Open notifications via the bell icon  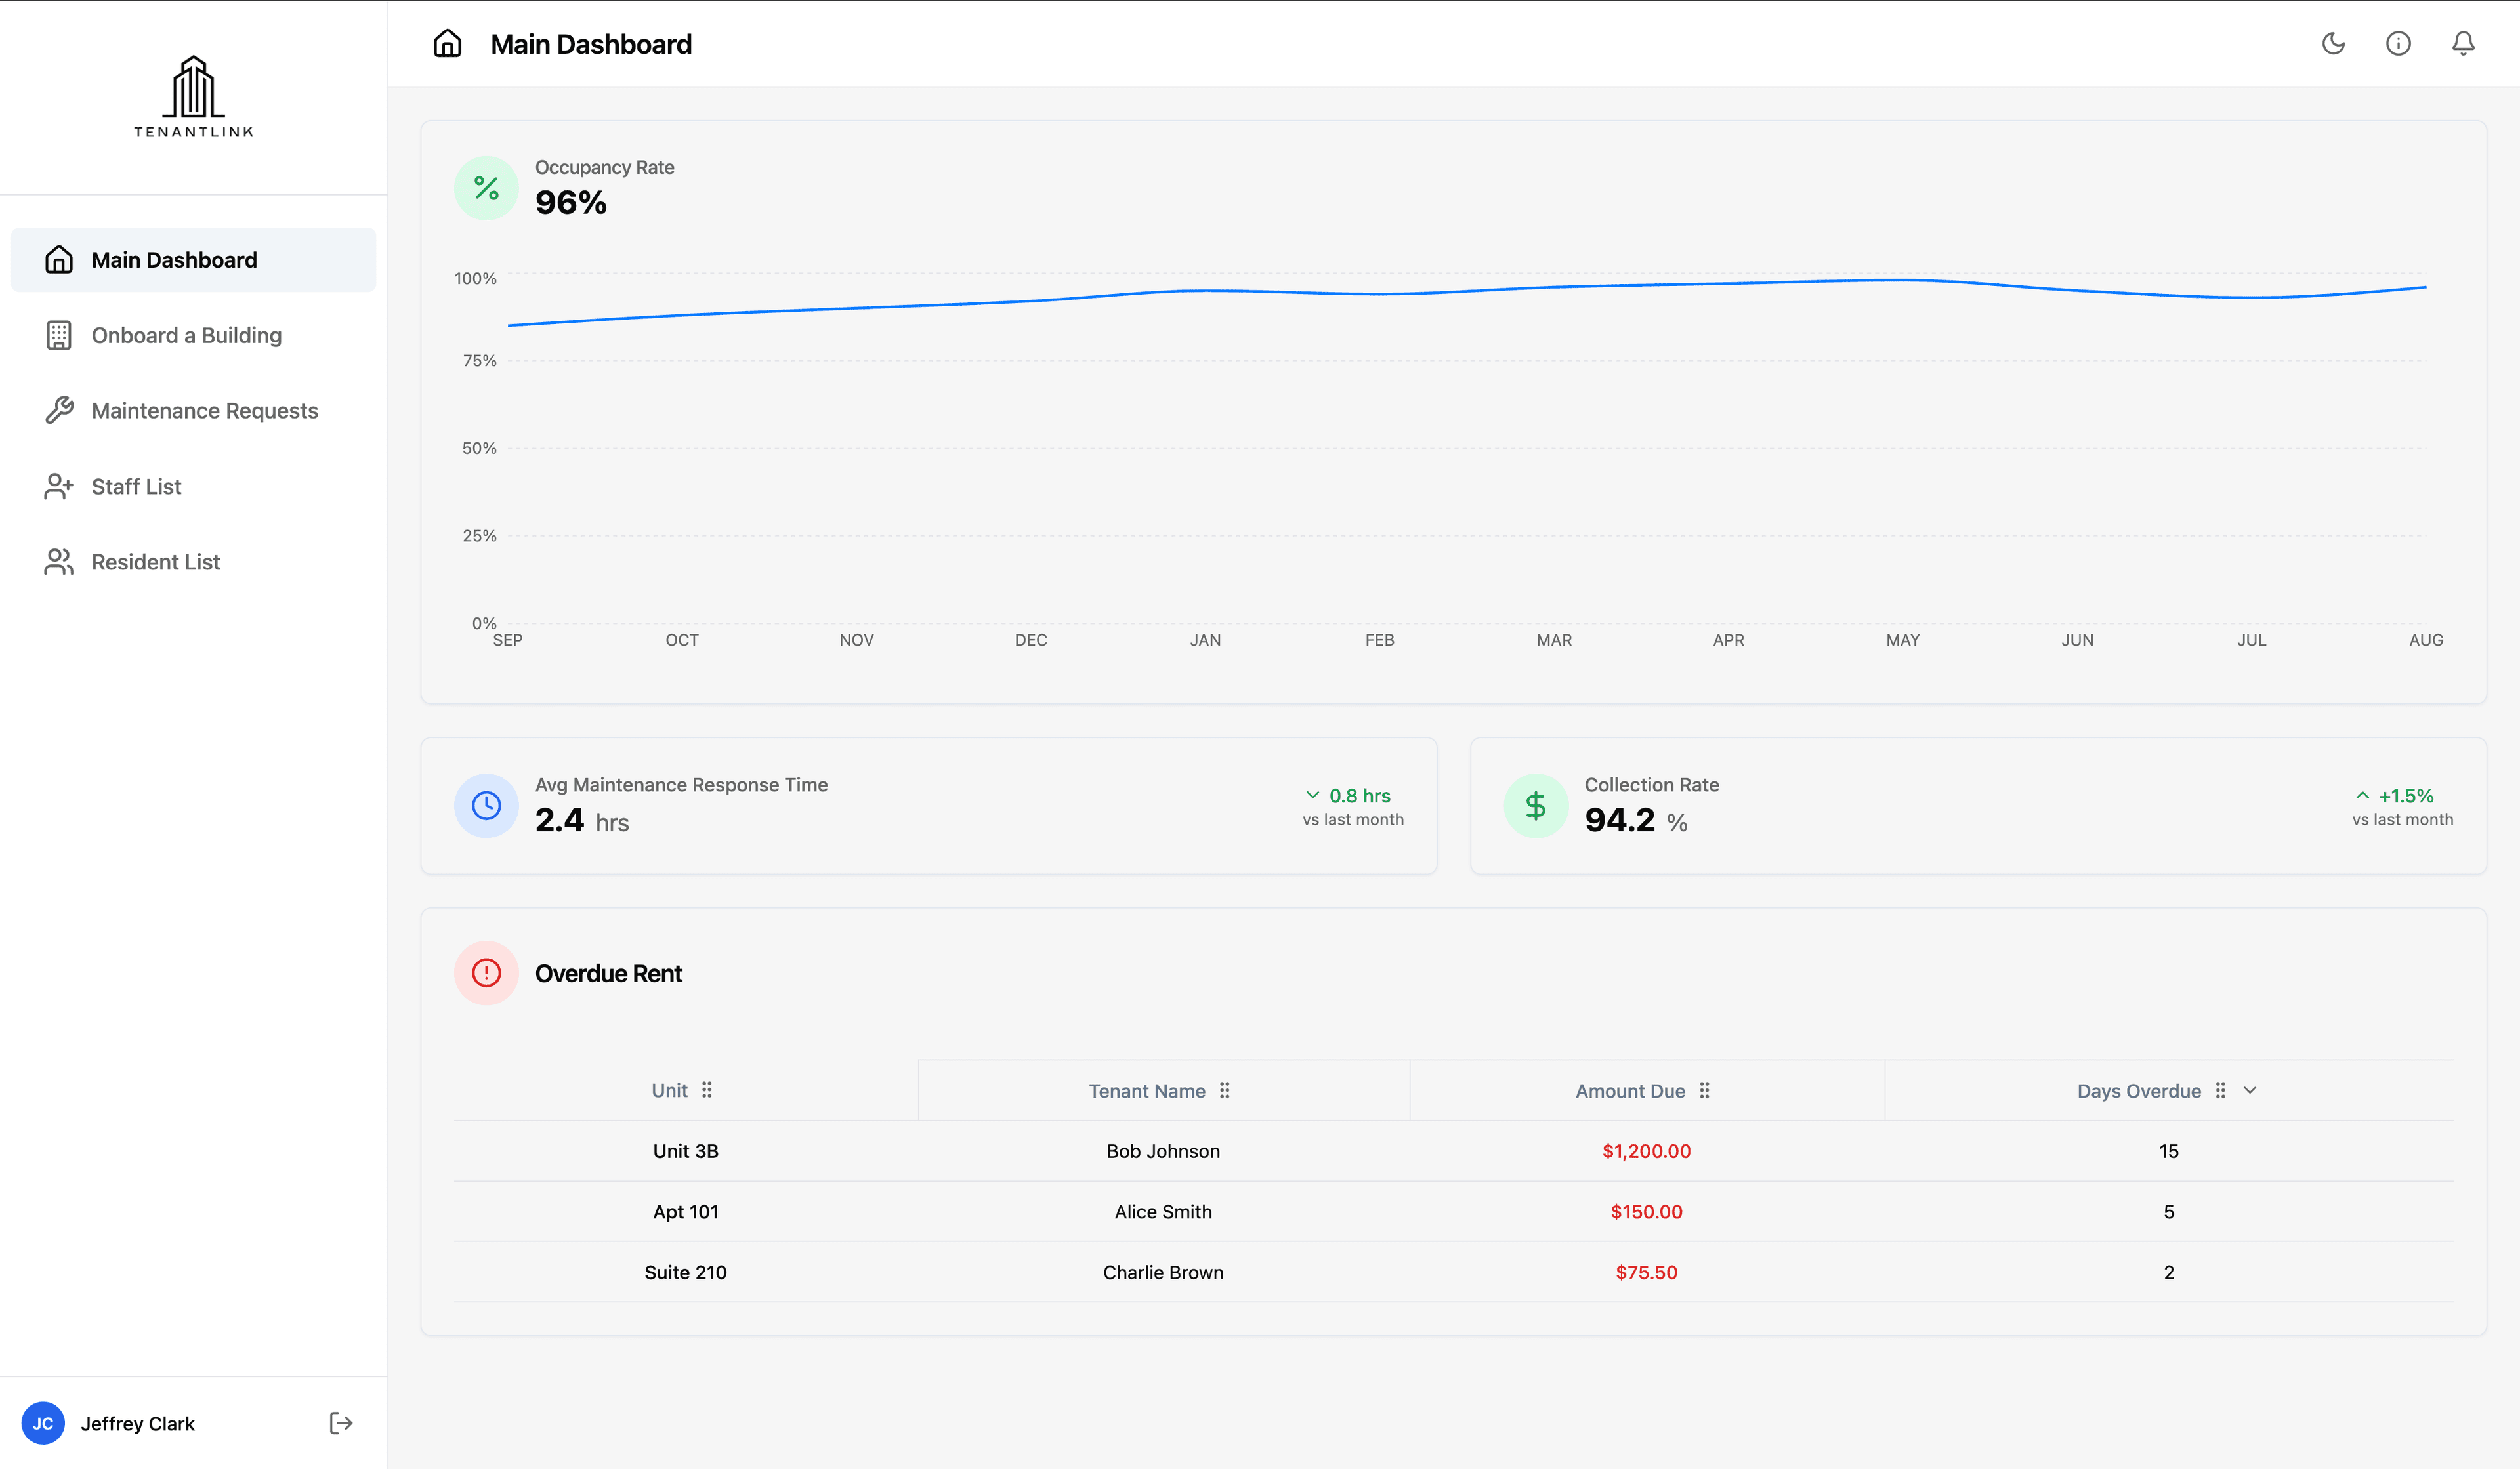click(x=2463, y=43)
